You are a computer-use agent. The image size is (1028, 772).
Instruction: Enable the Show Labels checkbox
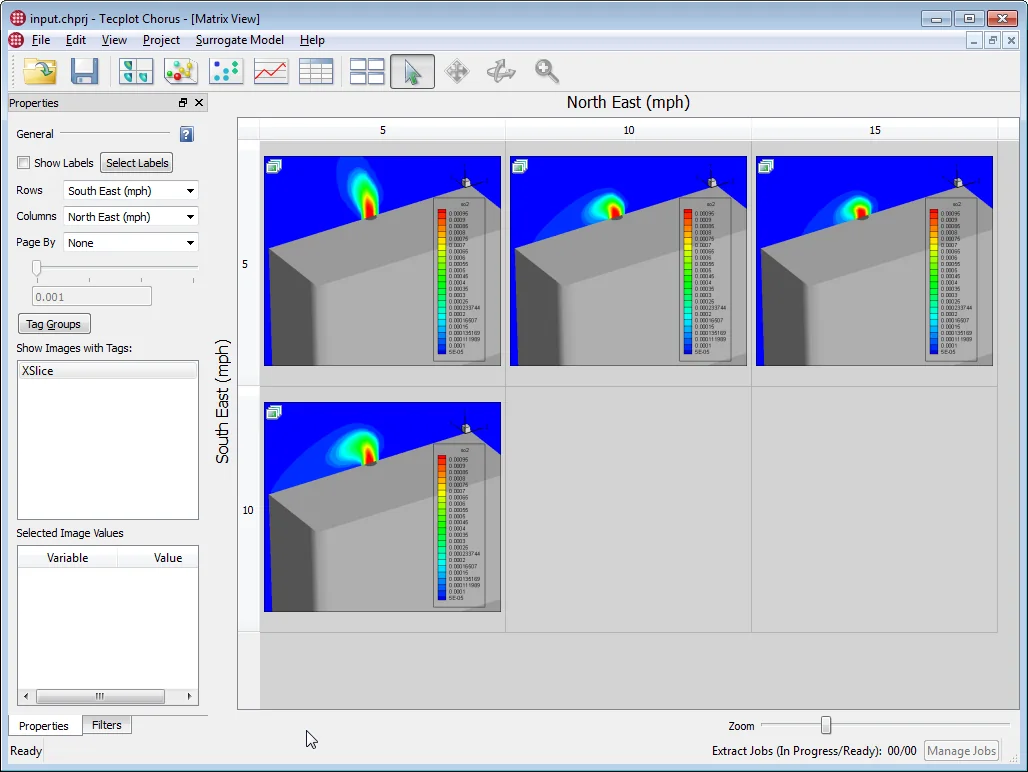[x=24, y=163]
